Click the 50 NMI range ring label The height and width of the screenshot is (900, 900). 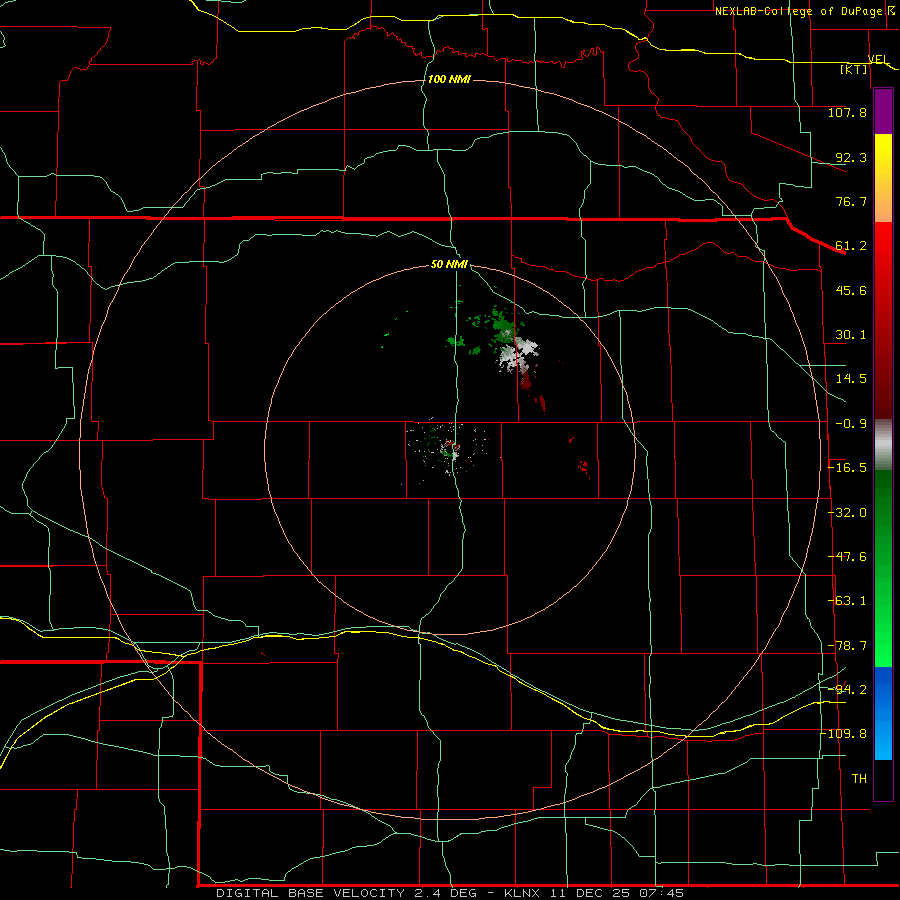pyautogui.click(x=449, y=264)
